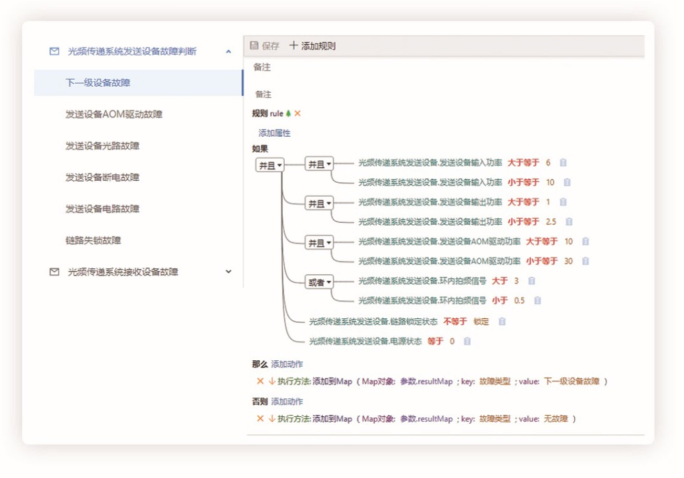Click the 添加属性 link

pyautogui.click(x=274, y=132)
